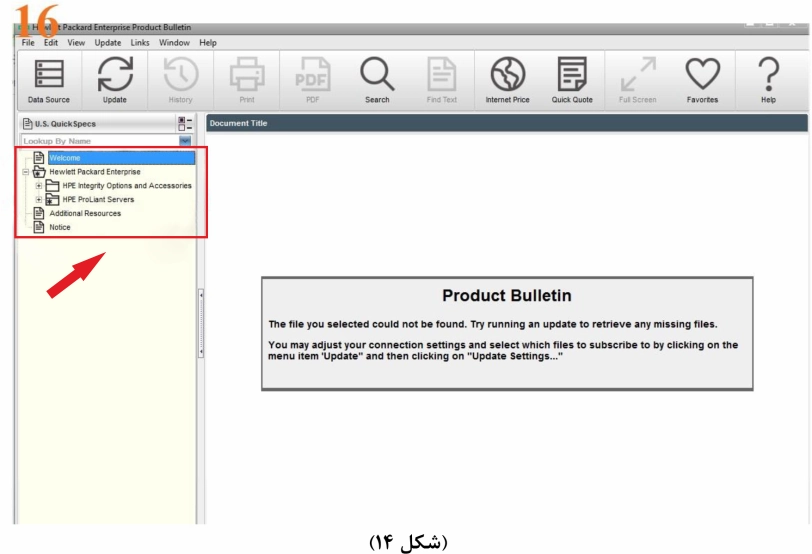Collapse the Hewlett Packard Enterprise node
The image size is (812, 554).
26,172
